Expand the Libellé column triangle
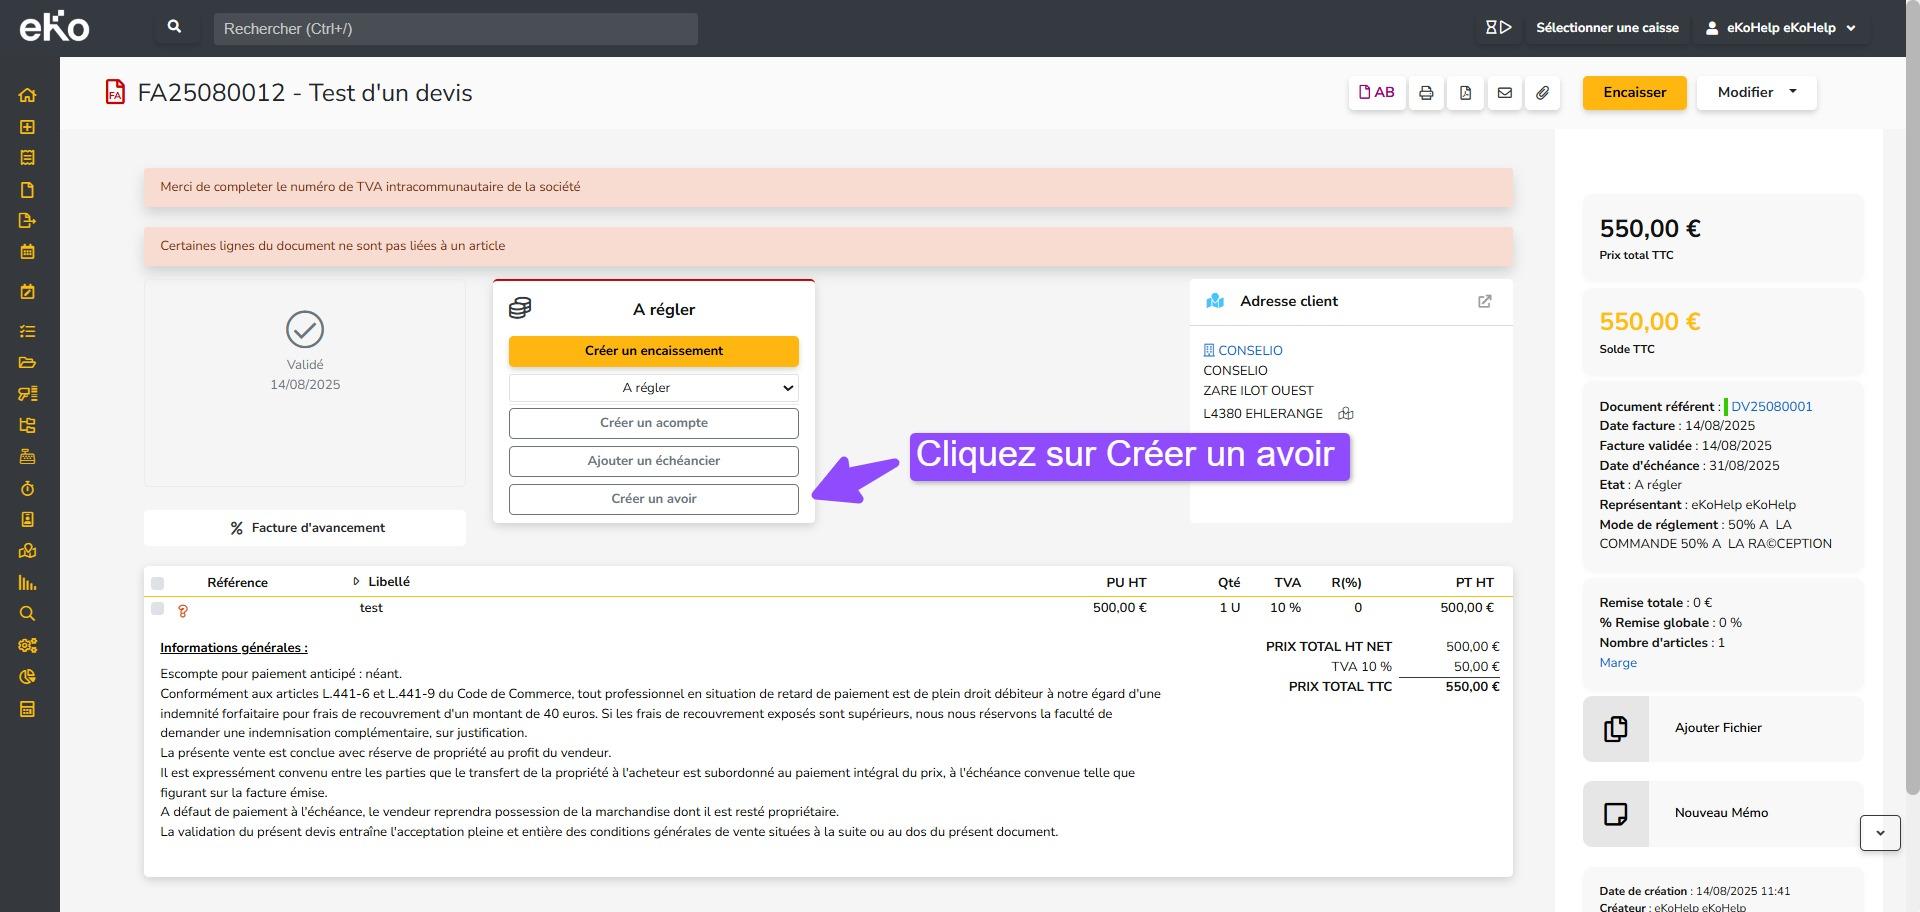 pyautogui.click(x=356, y=582)
